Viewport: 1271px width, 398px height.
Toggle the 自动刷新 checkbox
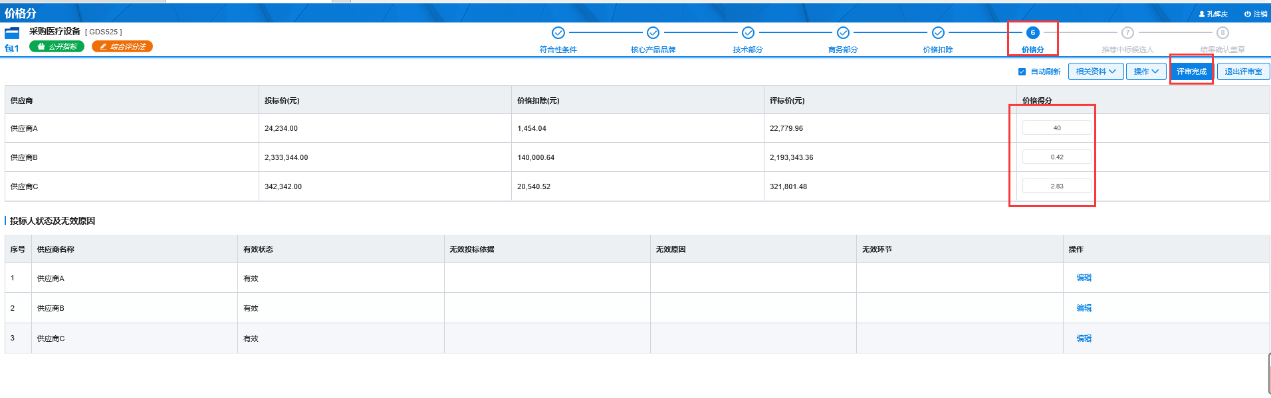(x=1022, y=72)
